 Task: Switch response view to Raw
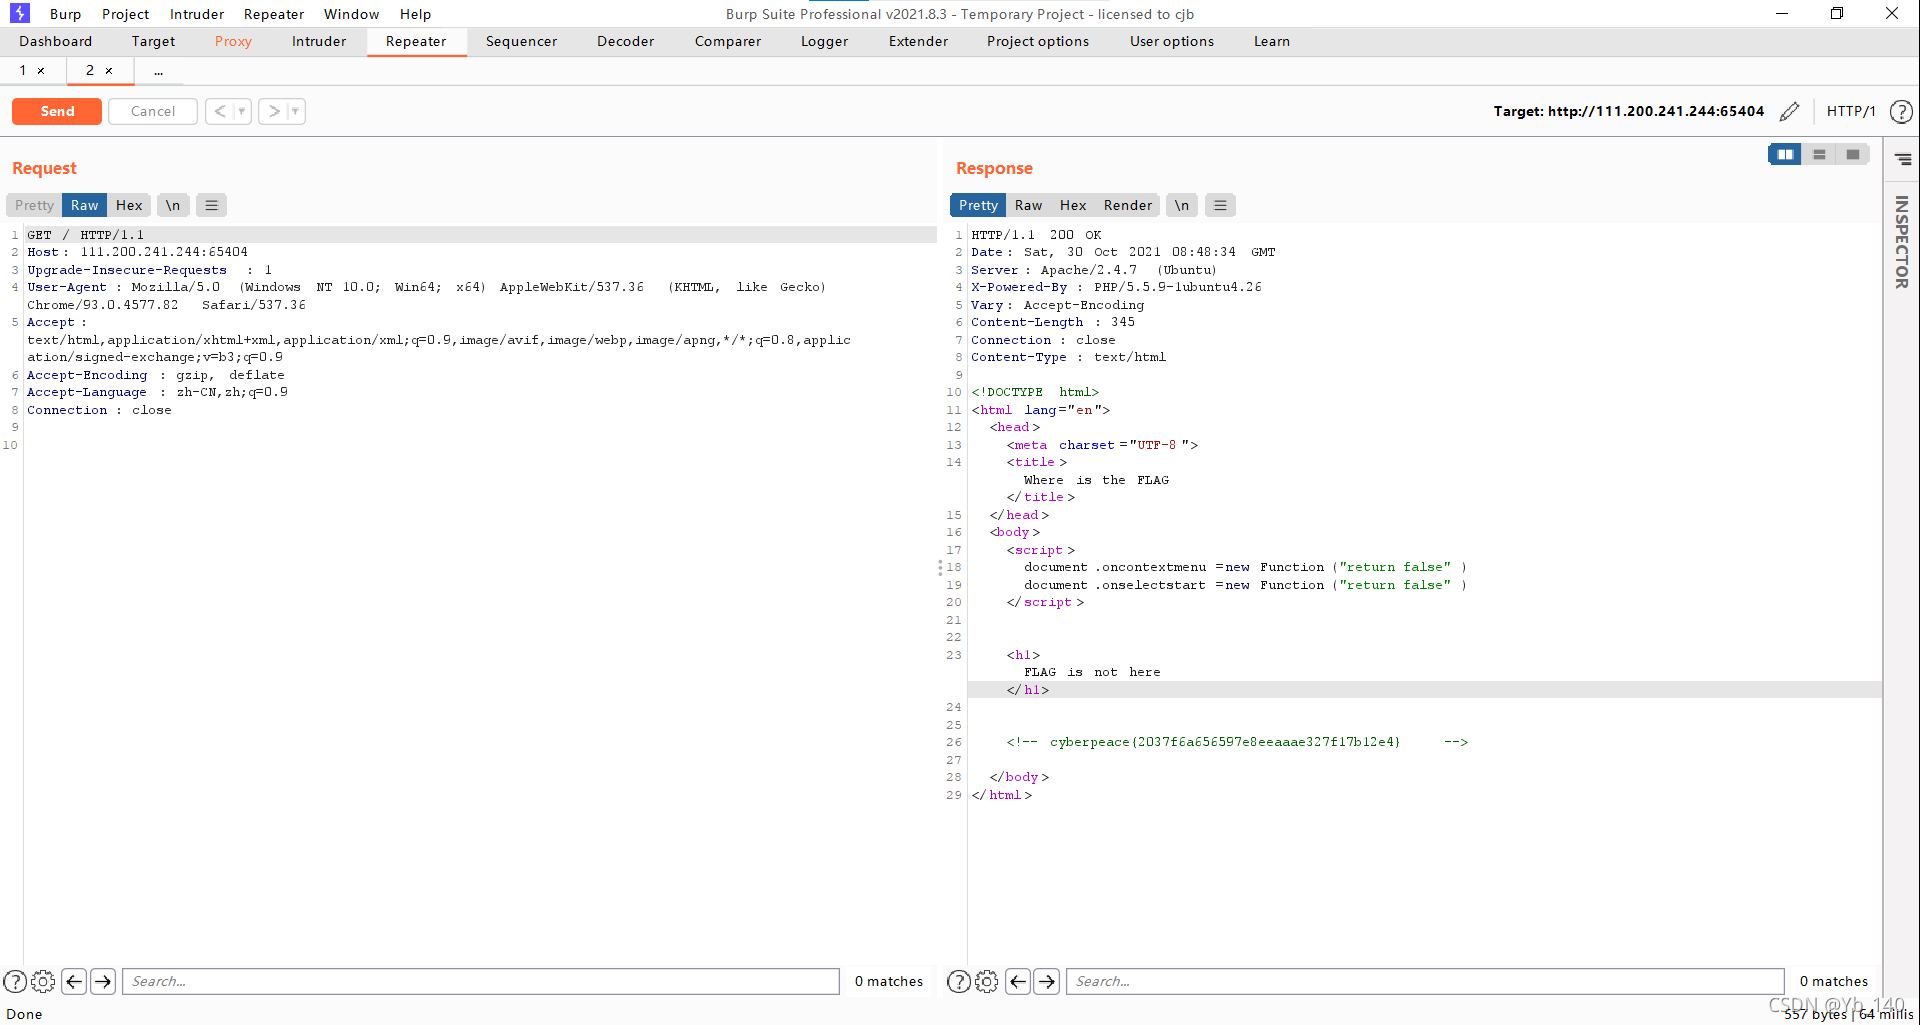coord(1028,205)
